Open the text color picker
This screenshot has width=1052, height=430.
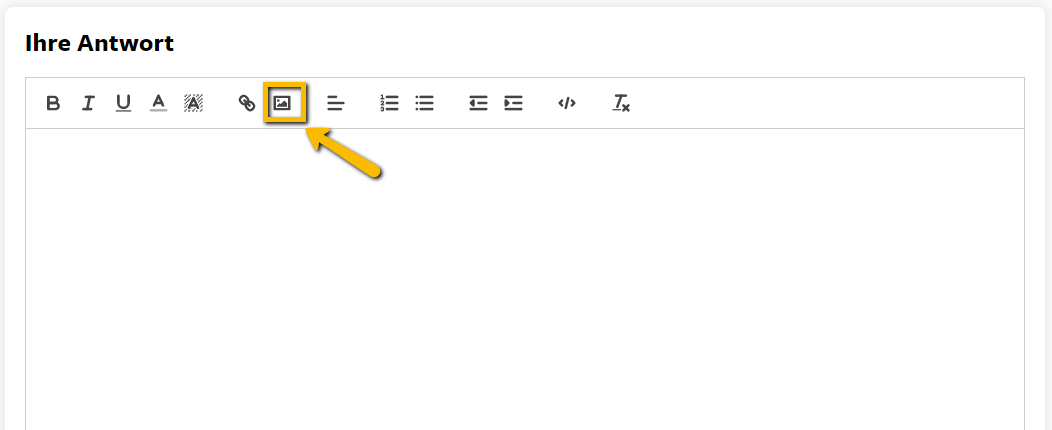(158, 103)
